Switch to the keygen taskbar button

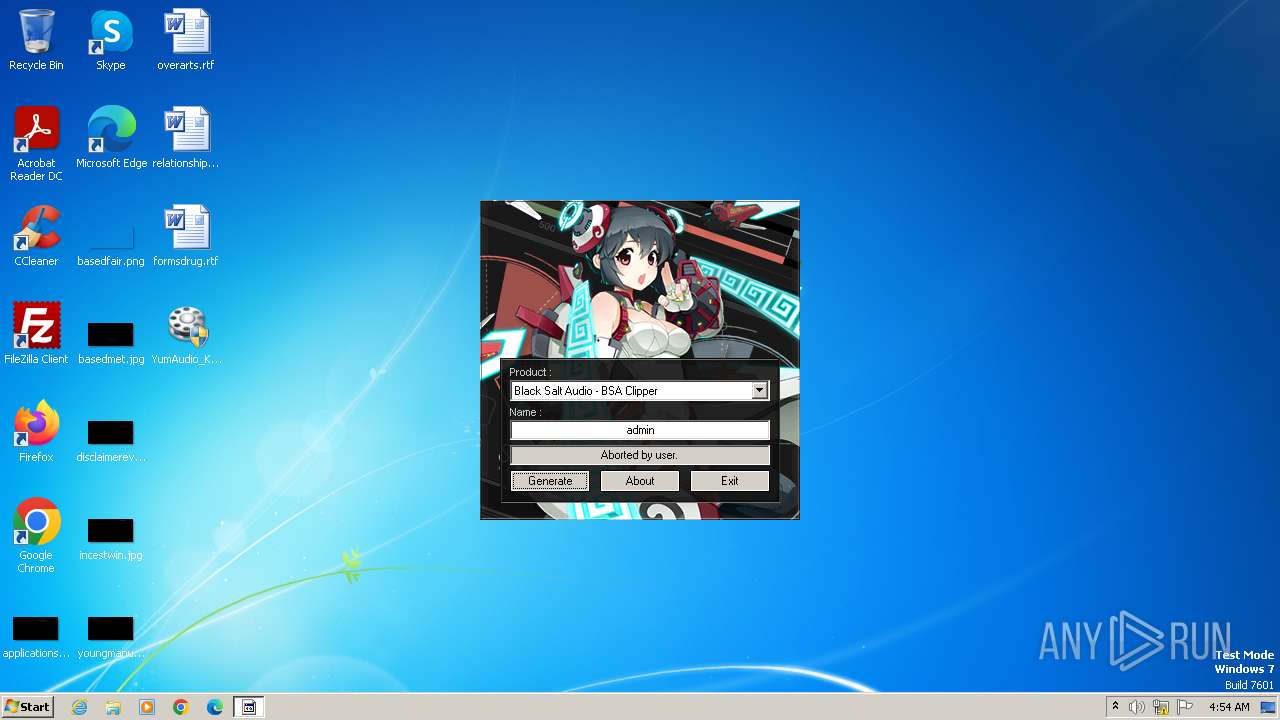249,707
